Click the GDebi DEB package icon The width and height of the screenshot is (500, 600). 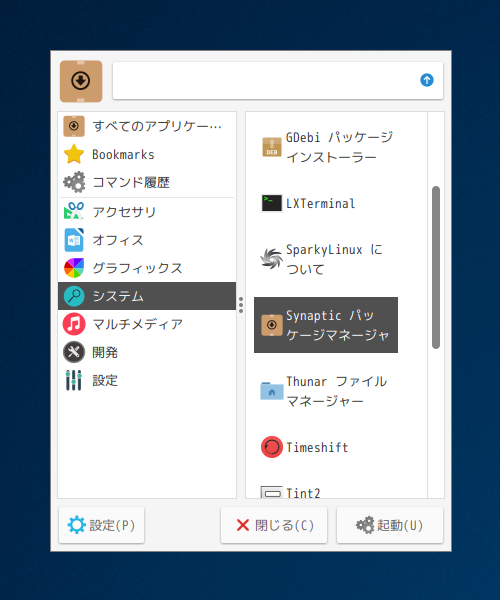pyautogui.click(x=272, y=147)
